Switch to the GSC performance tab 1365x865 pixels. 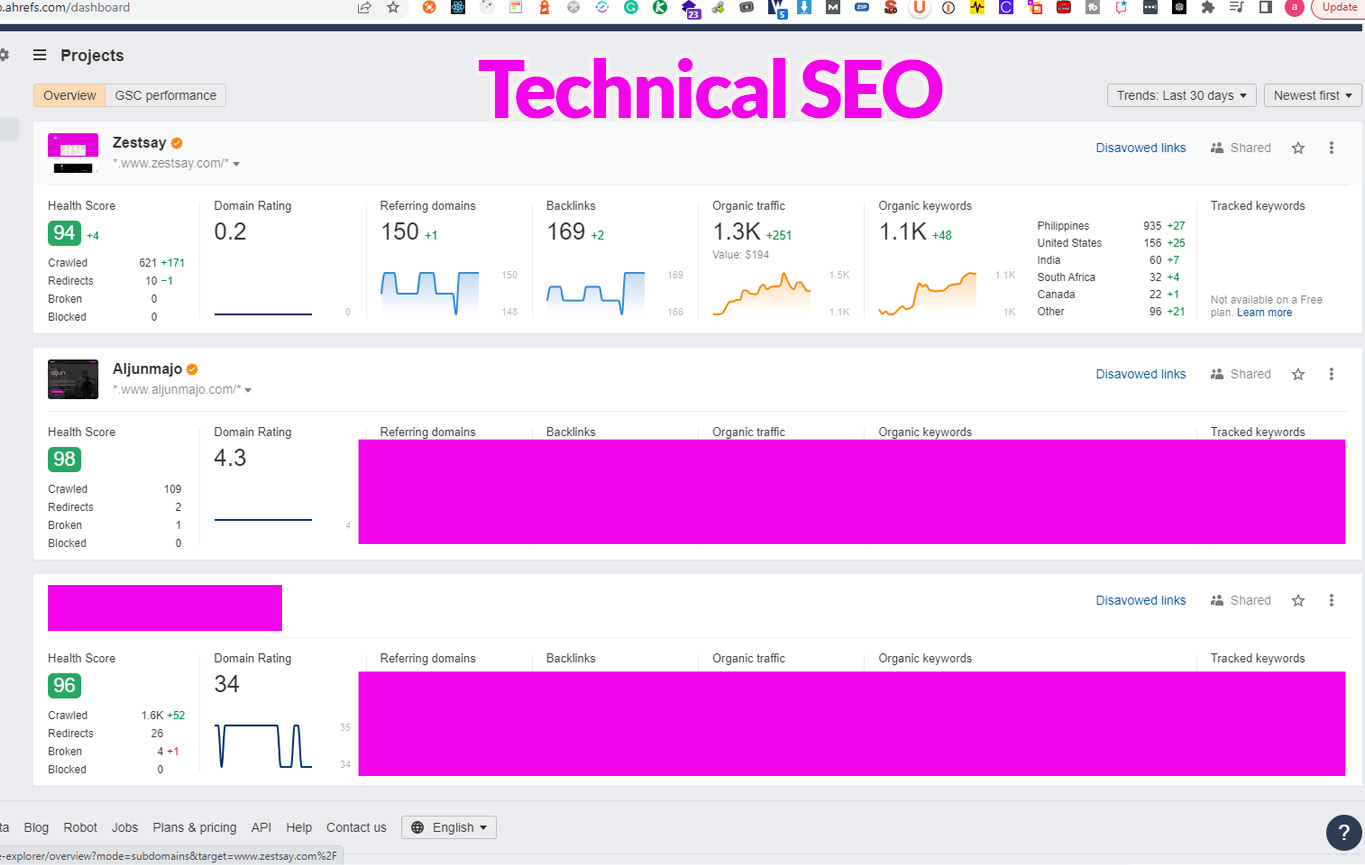pos(166,95)
